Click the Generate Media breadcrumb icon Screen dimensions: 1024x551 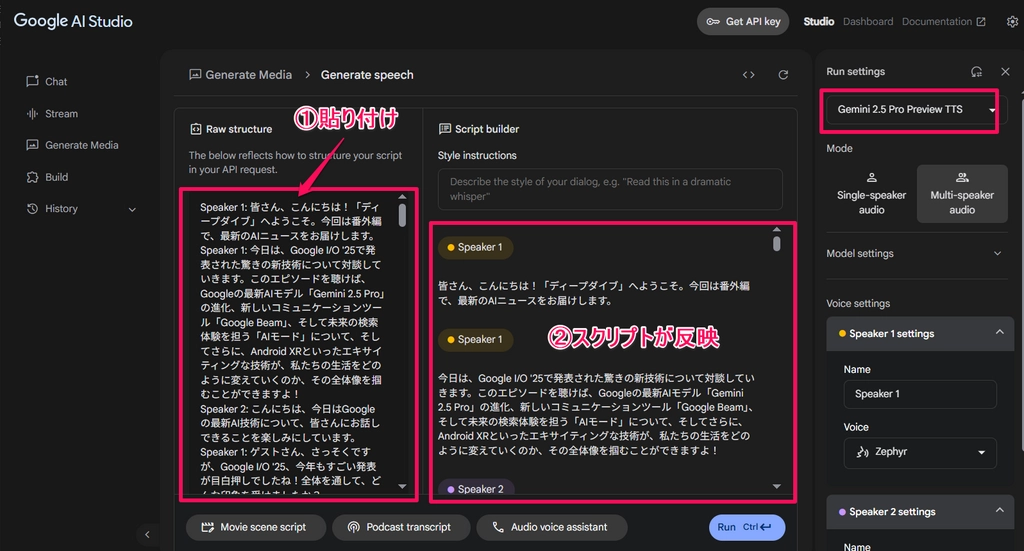(195, 74)
